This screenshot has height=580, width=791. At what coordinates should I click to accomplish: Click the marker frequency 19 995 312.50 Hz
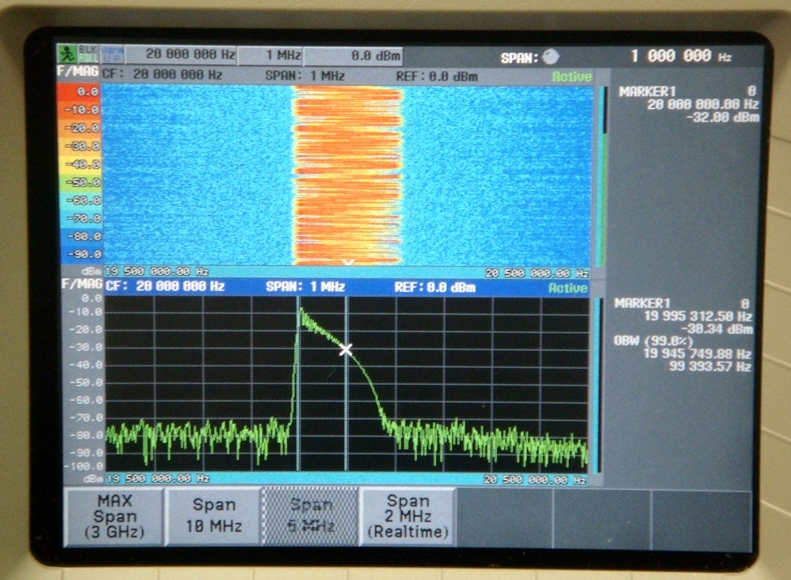pyautogui.click(x=698, y=317)
